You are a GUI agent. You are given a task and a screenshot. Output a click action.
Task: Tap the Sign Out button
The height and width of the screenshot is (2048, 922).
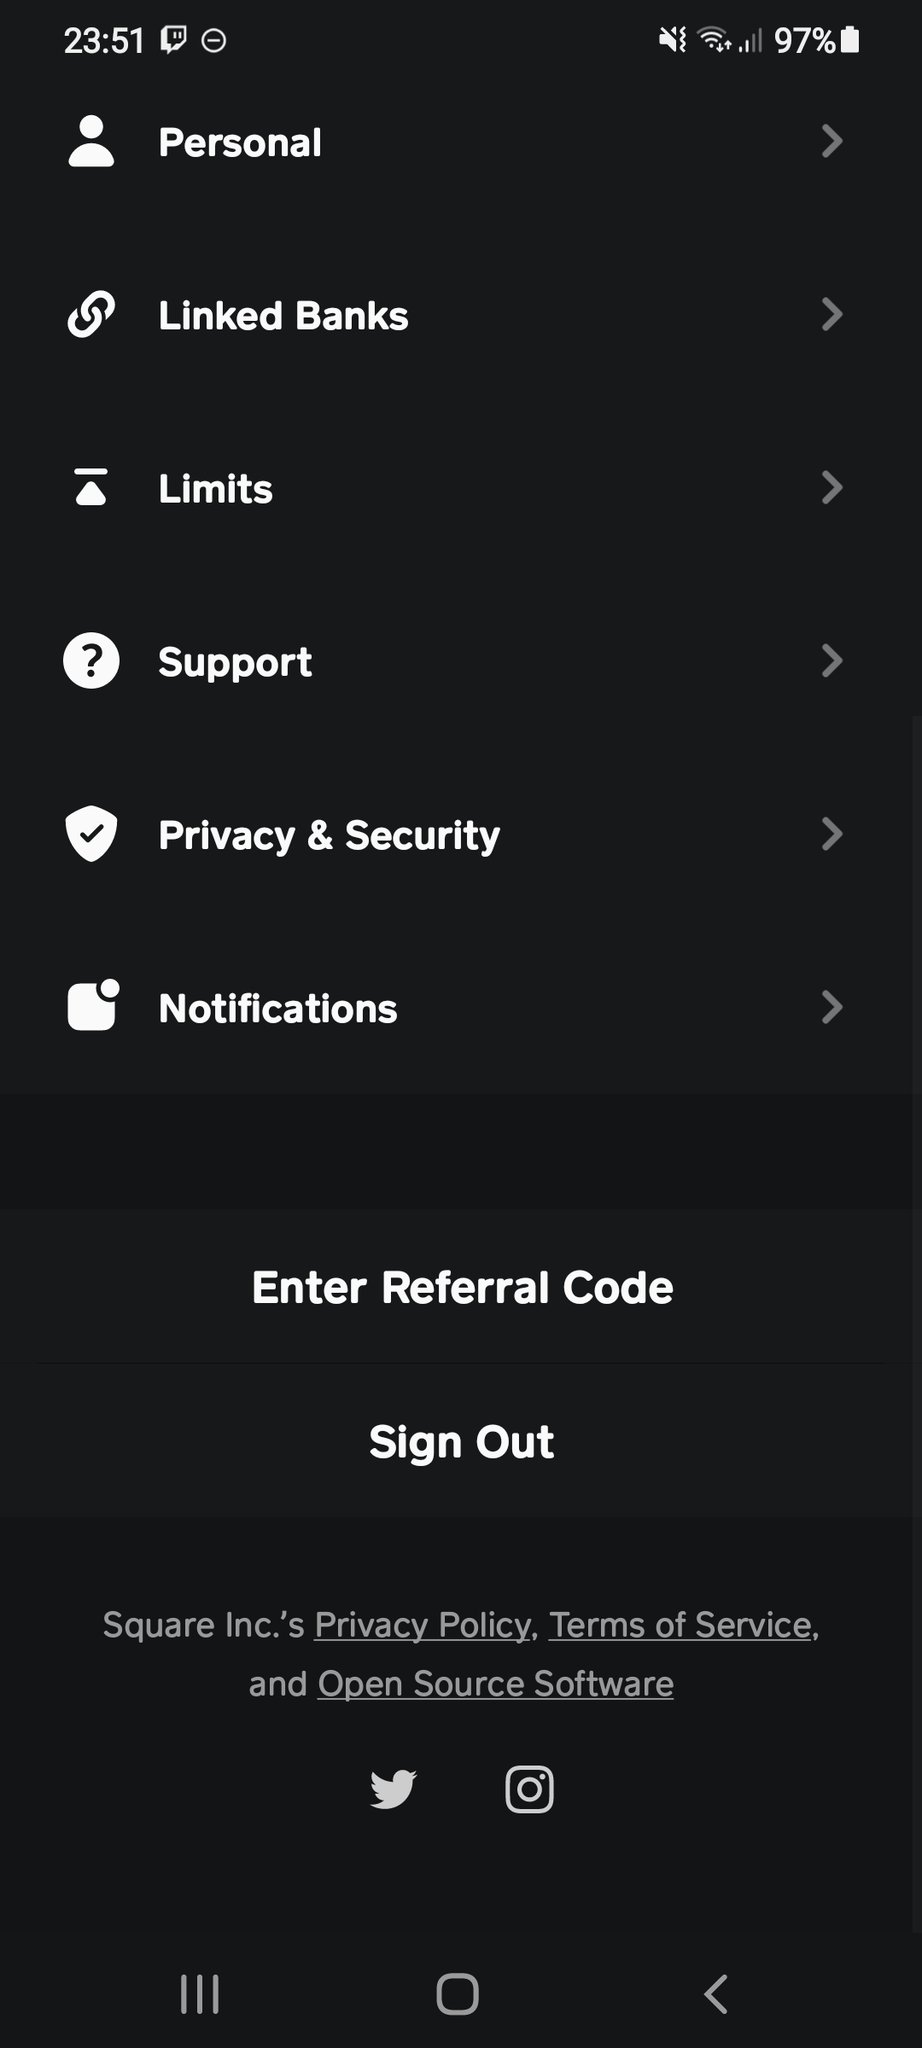pyautogui.click(x=461, y=1441)
